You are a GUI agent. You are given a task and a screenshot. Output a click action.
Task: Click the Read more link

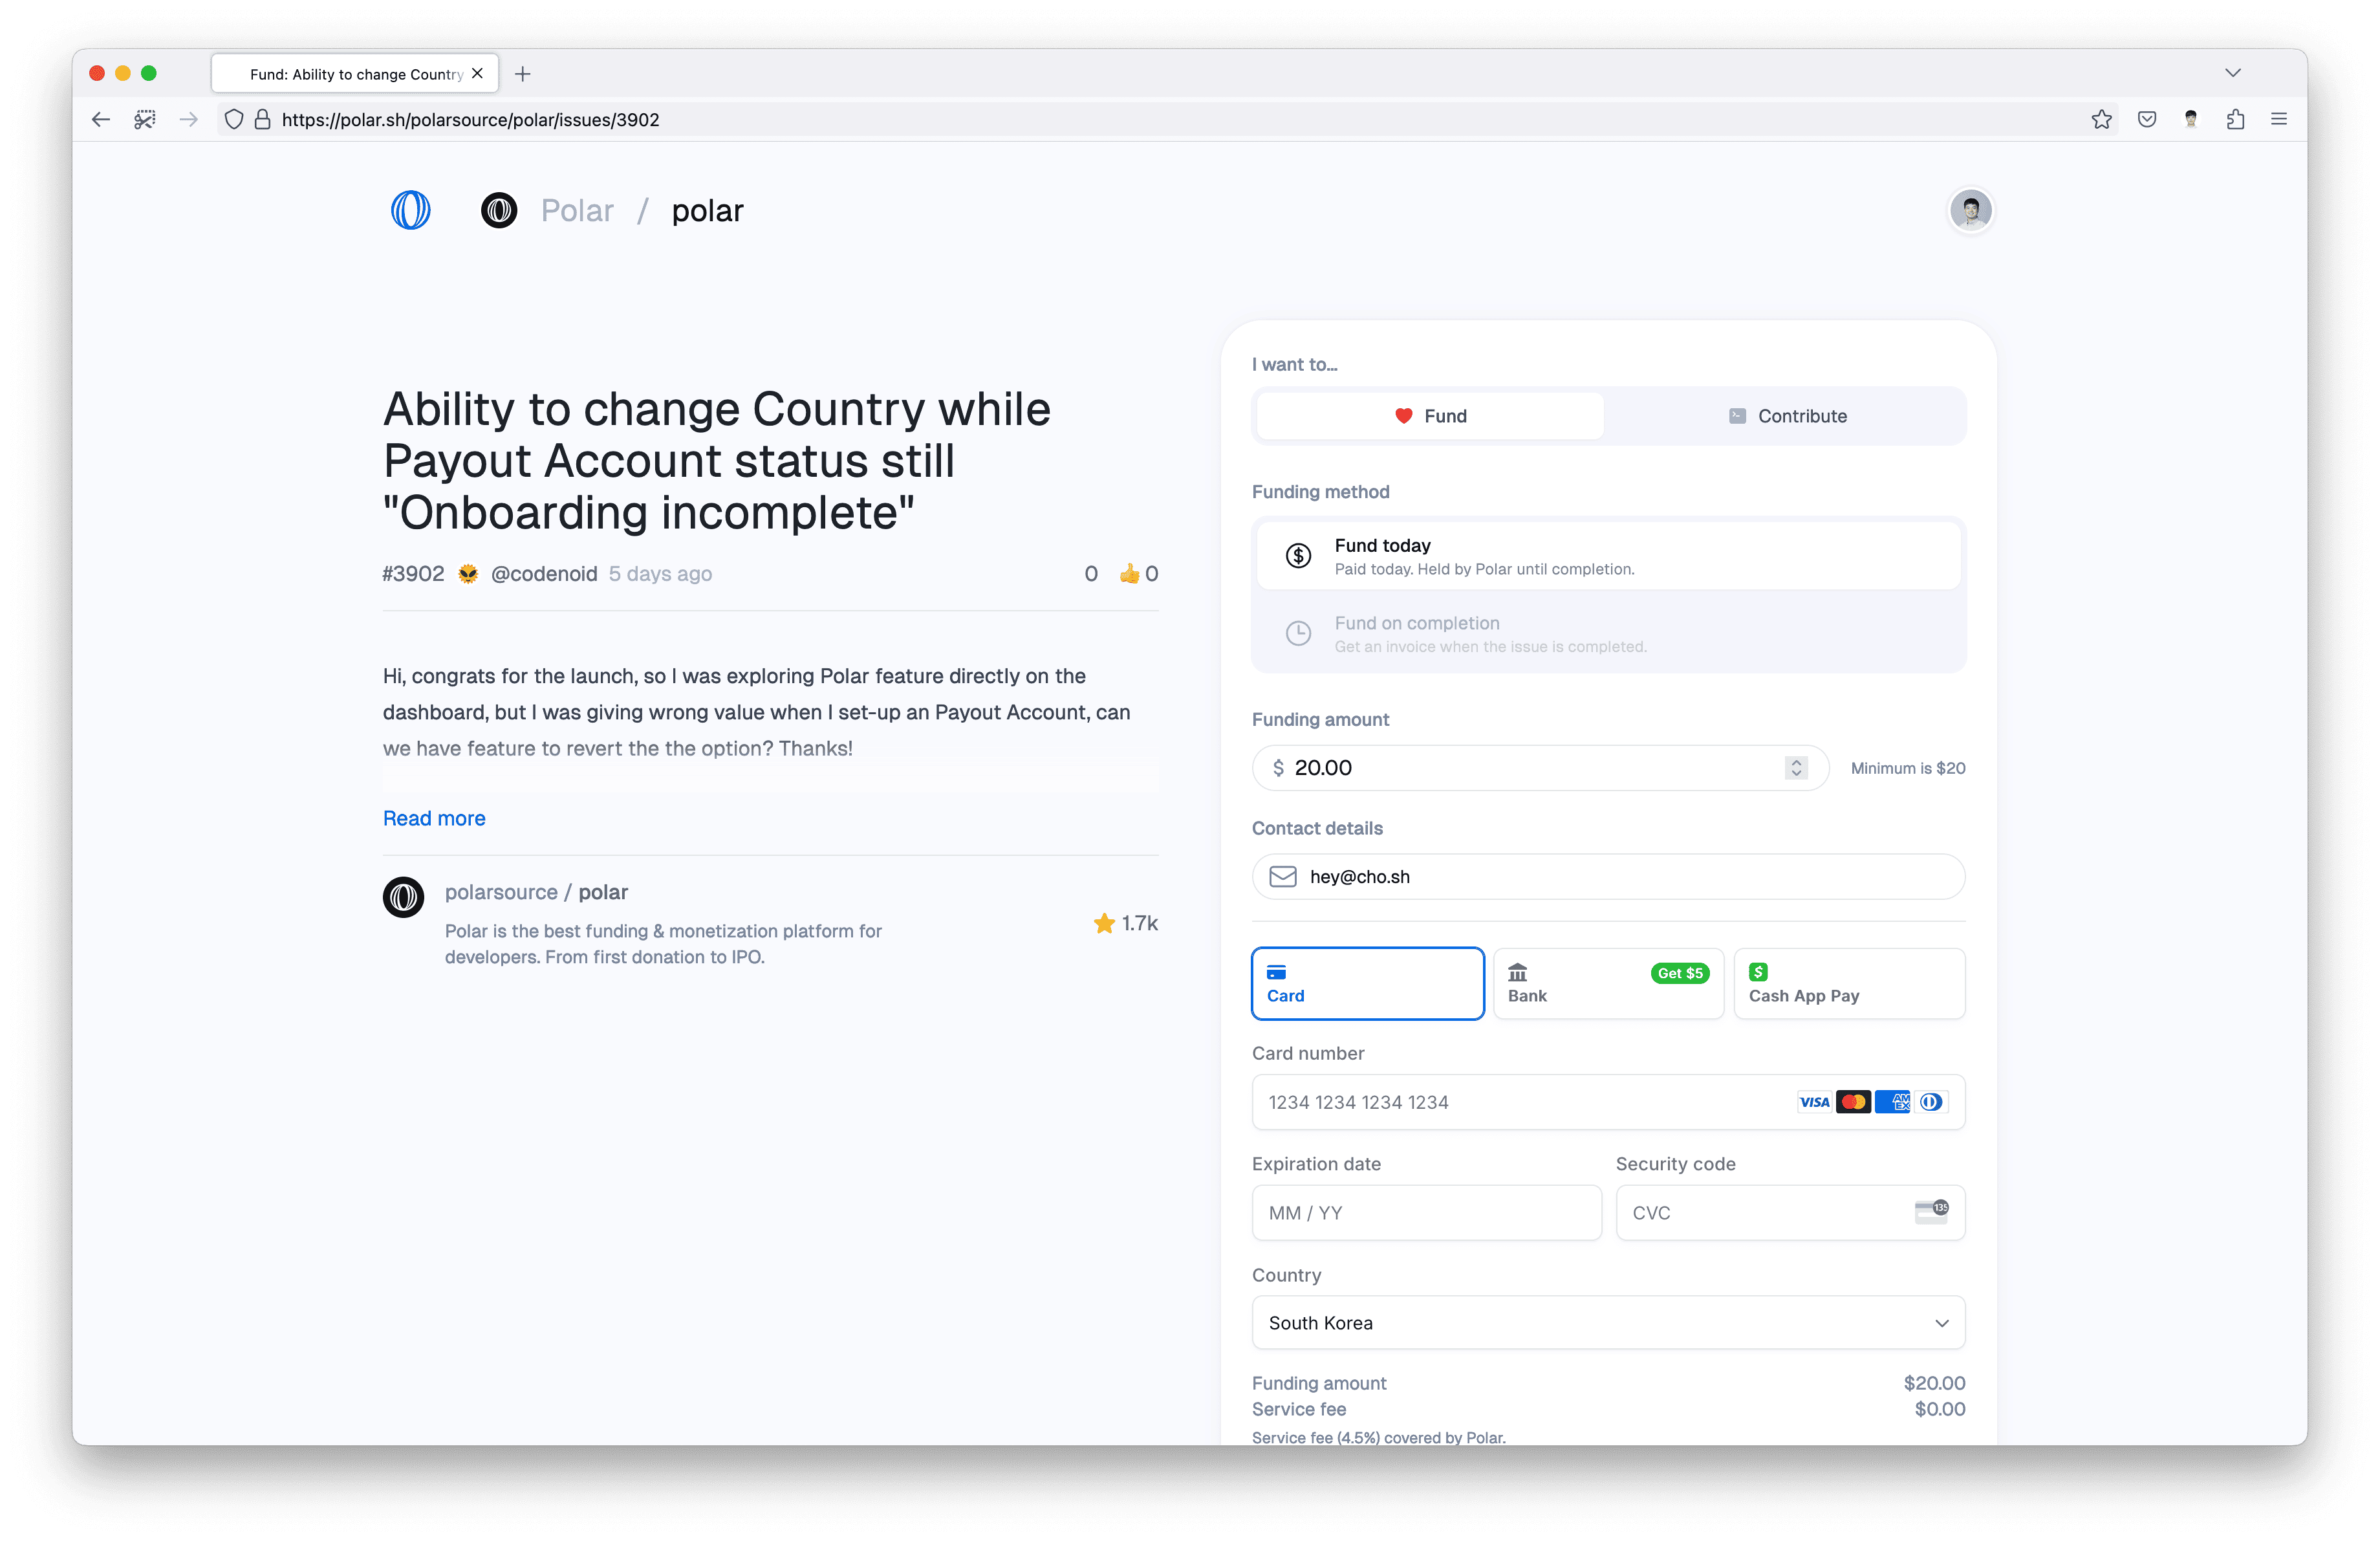(434, 818)
